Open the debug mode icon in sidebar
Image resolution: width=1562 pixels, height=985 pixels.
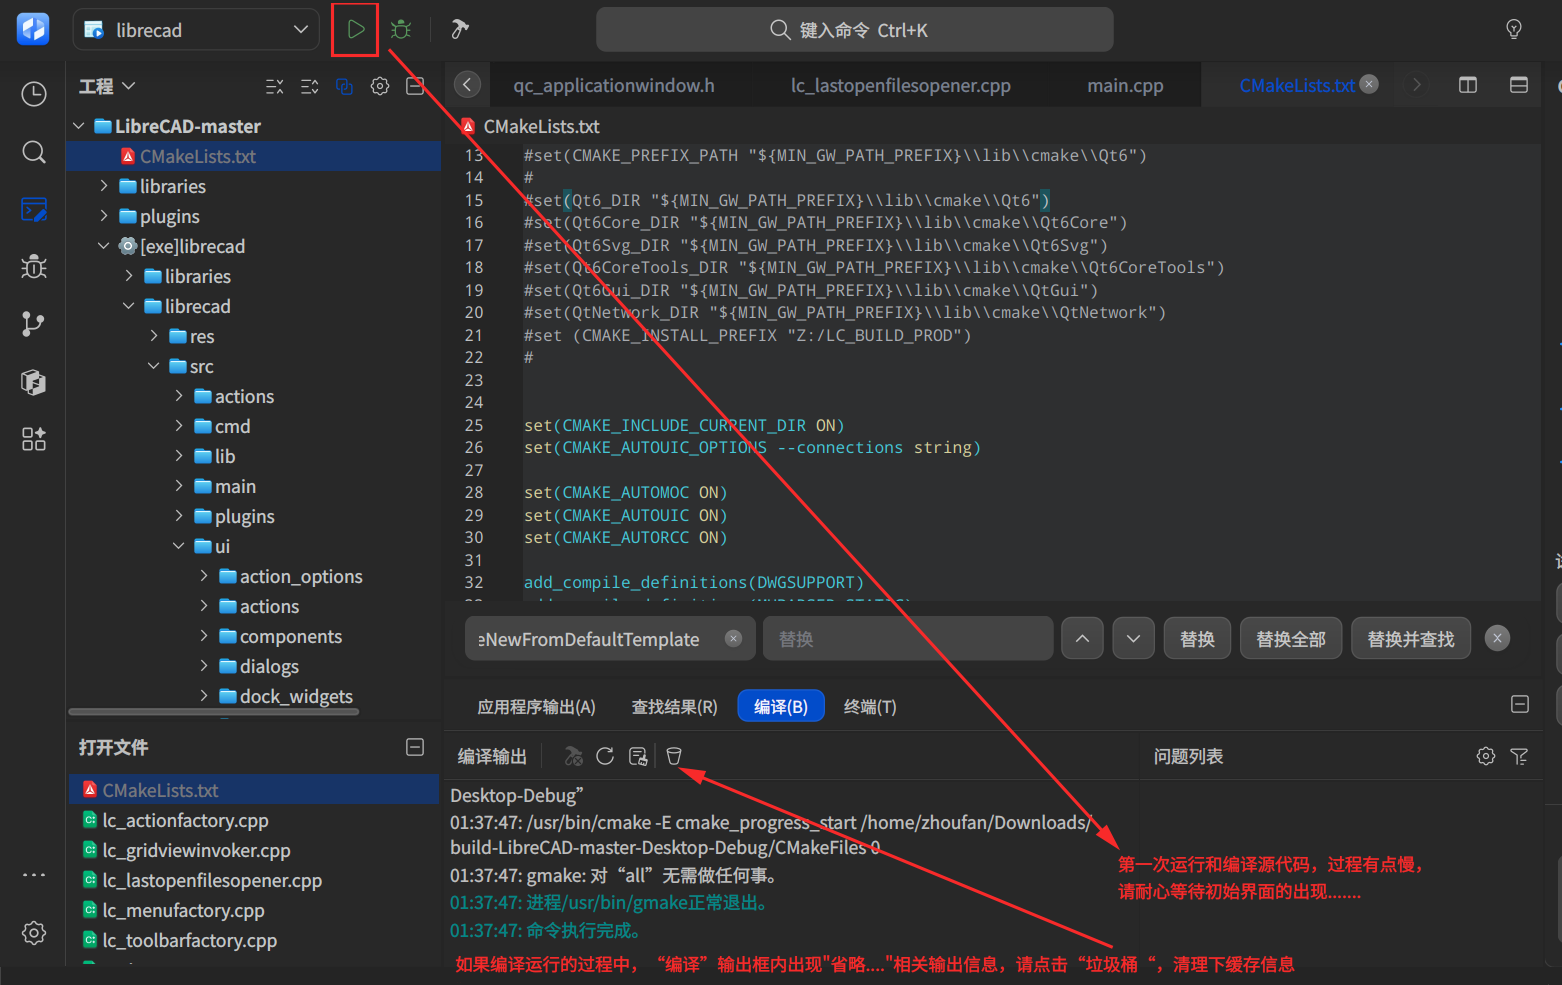(34, 267)
